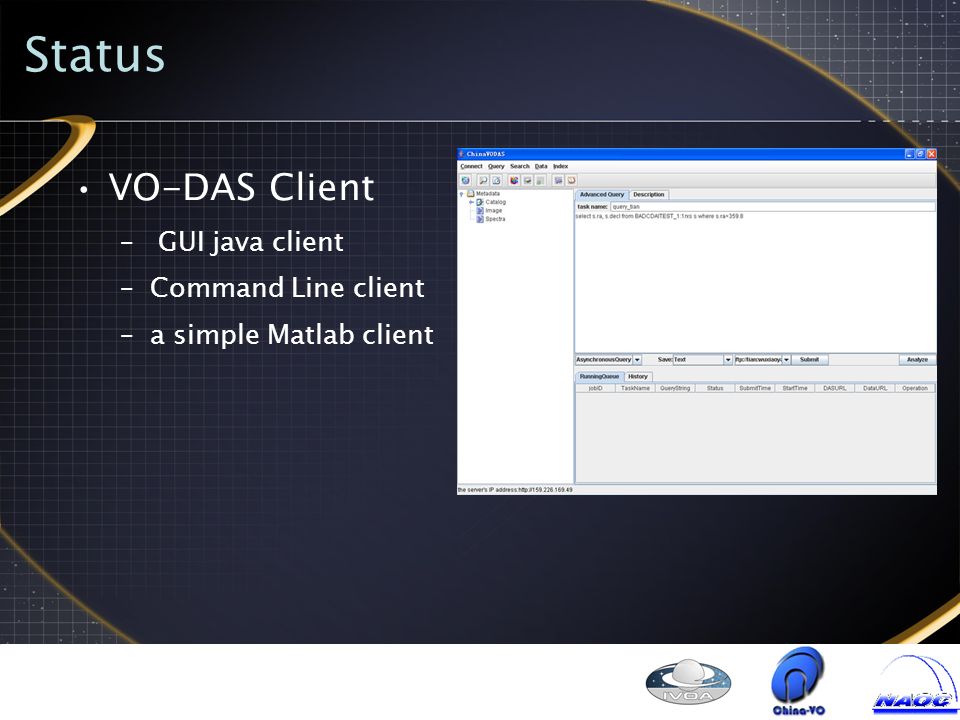Viewport: 960px width, 720px height.
Task: Click the Spectra node icon
Action: pyautogui.click(x=480, y=219)
